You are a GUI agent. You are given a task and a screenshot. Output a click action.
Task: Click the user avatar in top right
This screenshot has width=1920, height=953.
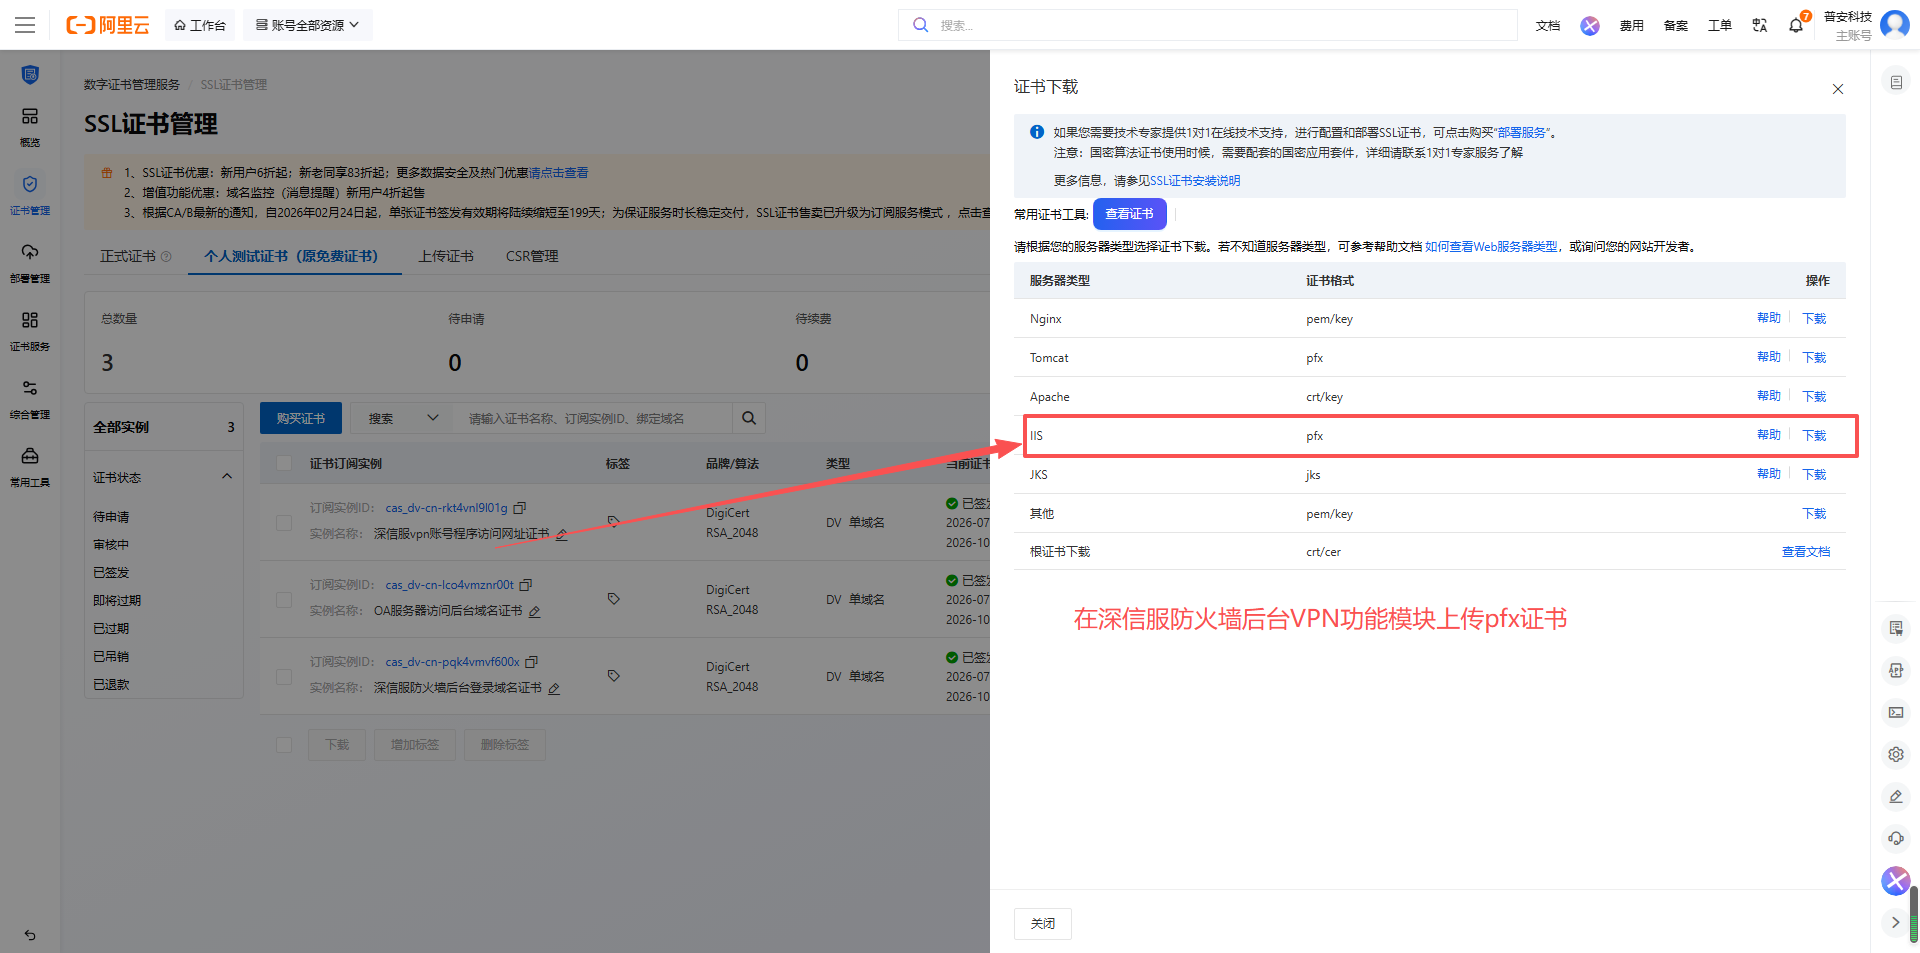coord(1895,24)
